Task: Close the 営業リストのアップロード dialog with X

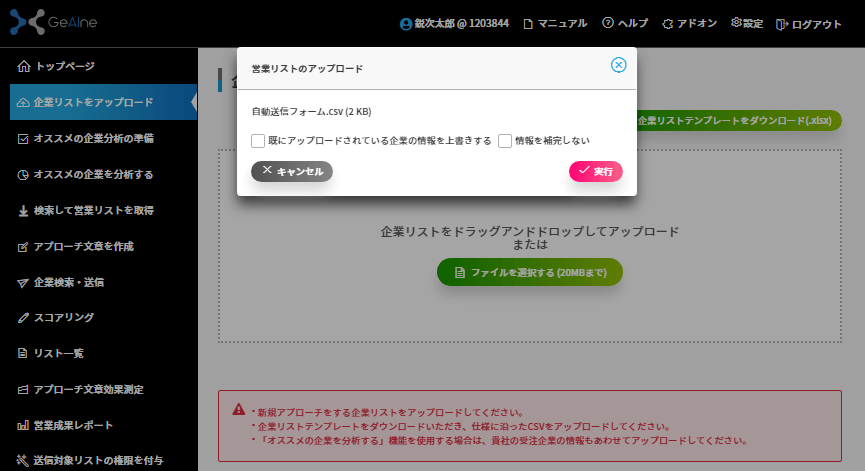Action: 618,65
